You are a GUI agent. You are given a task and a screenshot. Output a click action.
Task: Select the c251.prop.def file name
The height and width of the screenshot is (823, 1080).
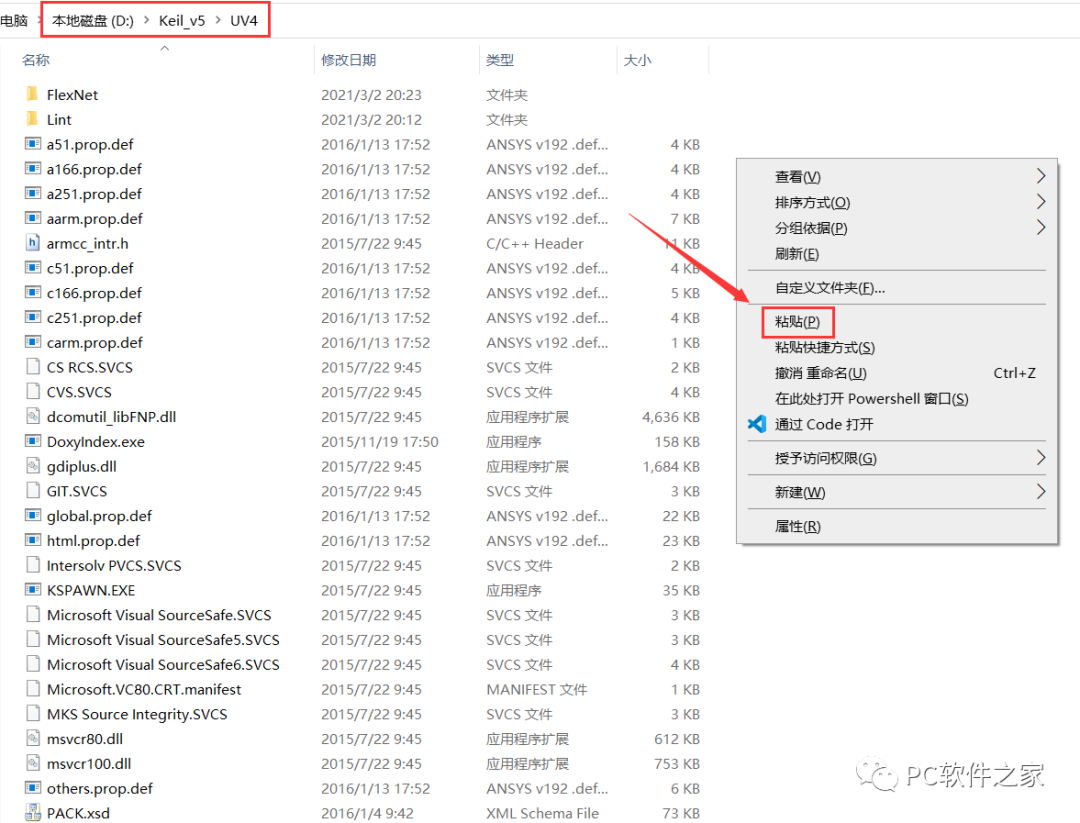(94, 318)
